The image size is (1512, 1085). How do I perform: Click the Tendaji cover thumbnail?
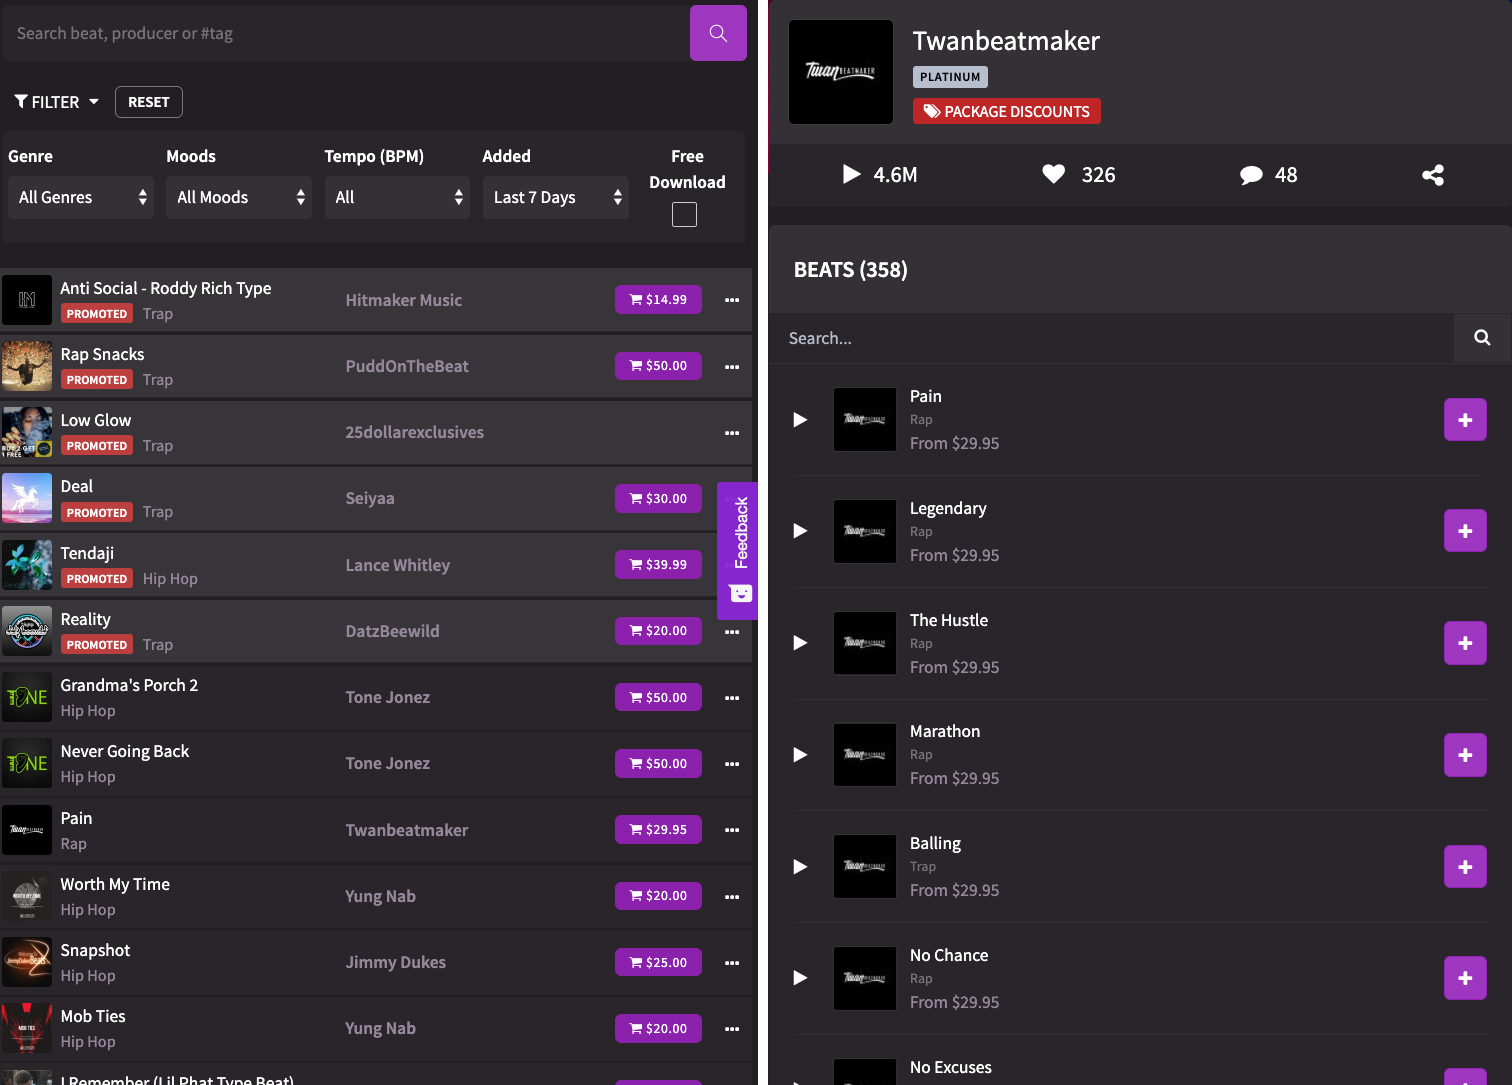pyautogui.click(x=27, y=565)
